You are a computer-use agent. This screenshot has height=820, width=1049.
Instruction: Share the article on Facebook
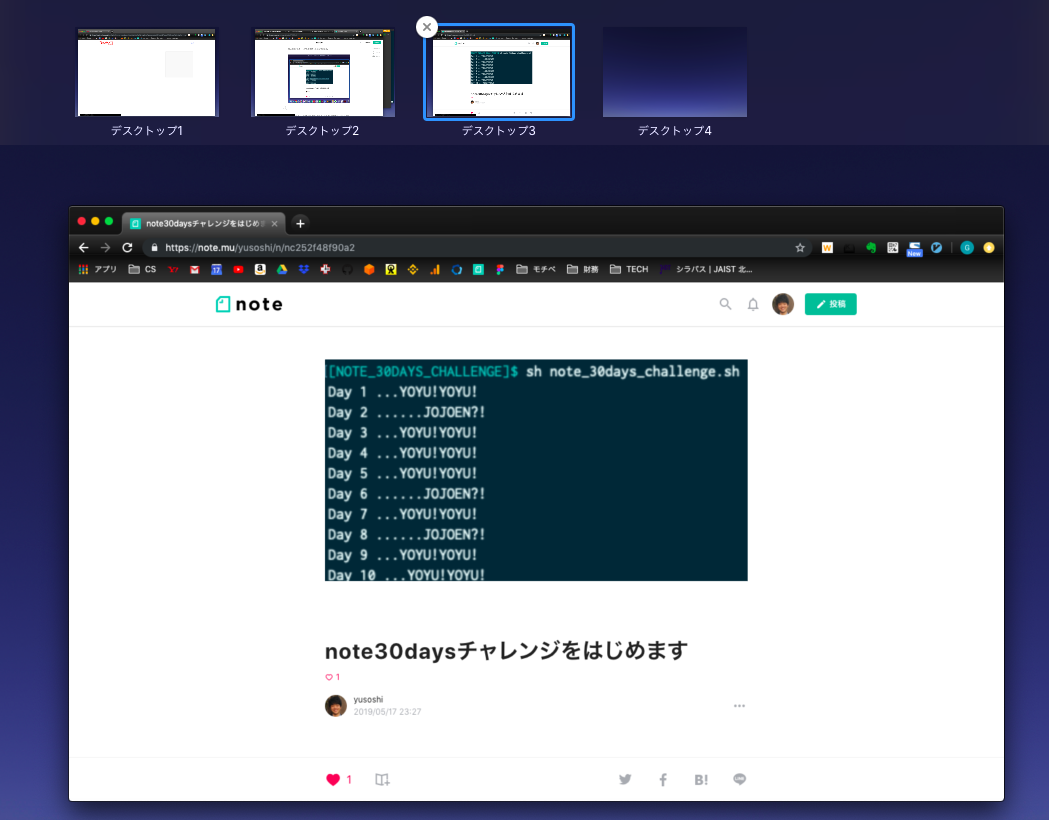click(662, 779)
